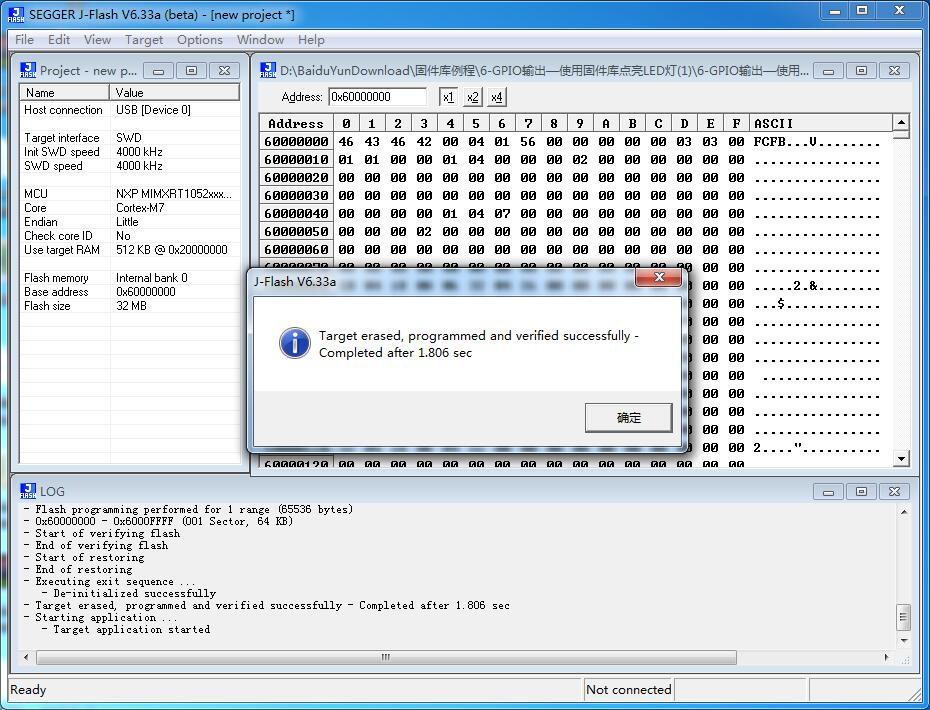This screenshot has width=930, height=710.
Task: Open the Window menu
Action: 259,40
